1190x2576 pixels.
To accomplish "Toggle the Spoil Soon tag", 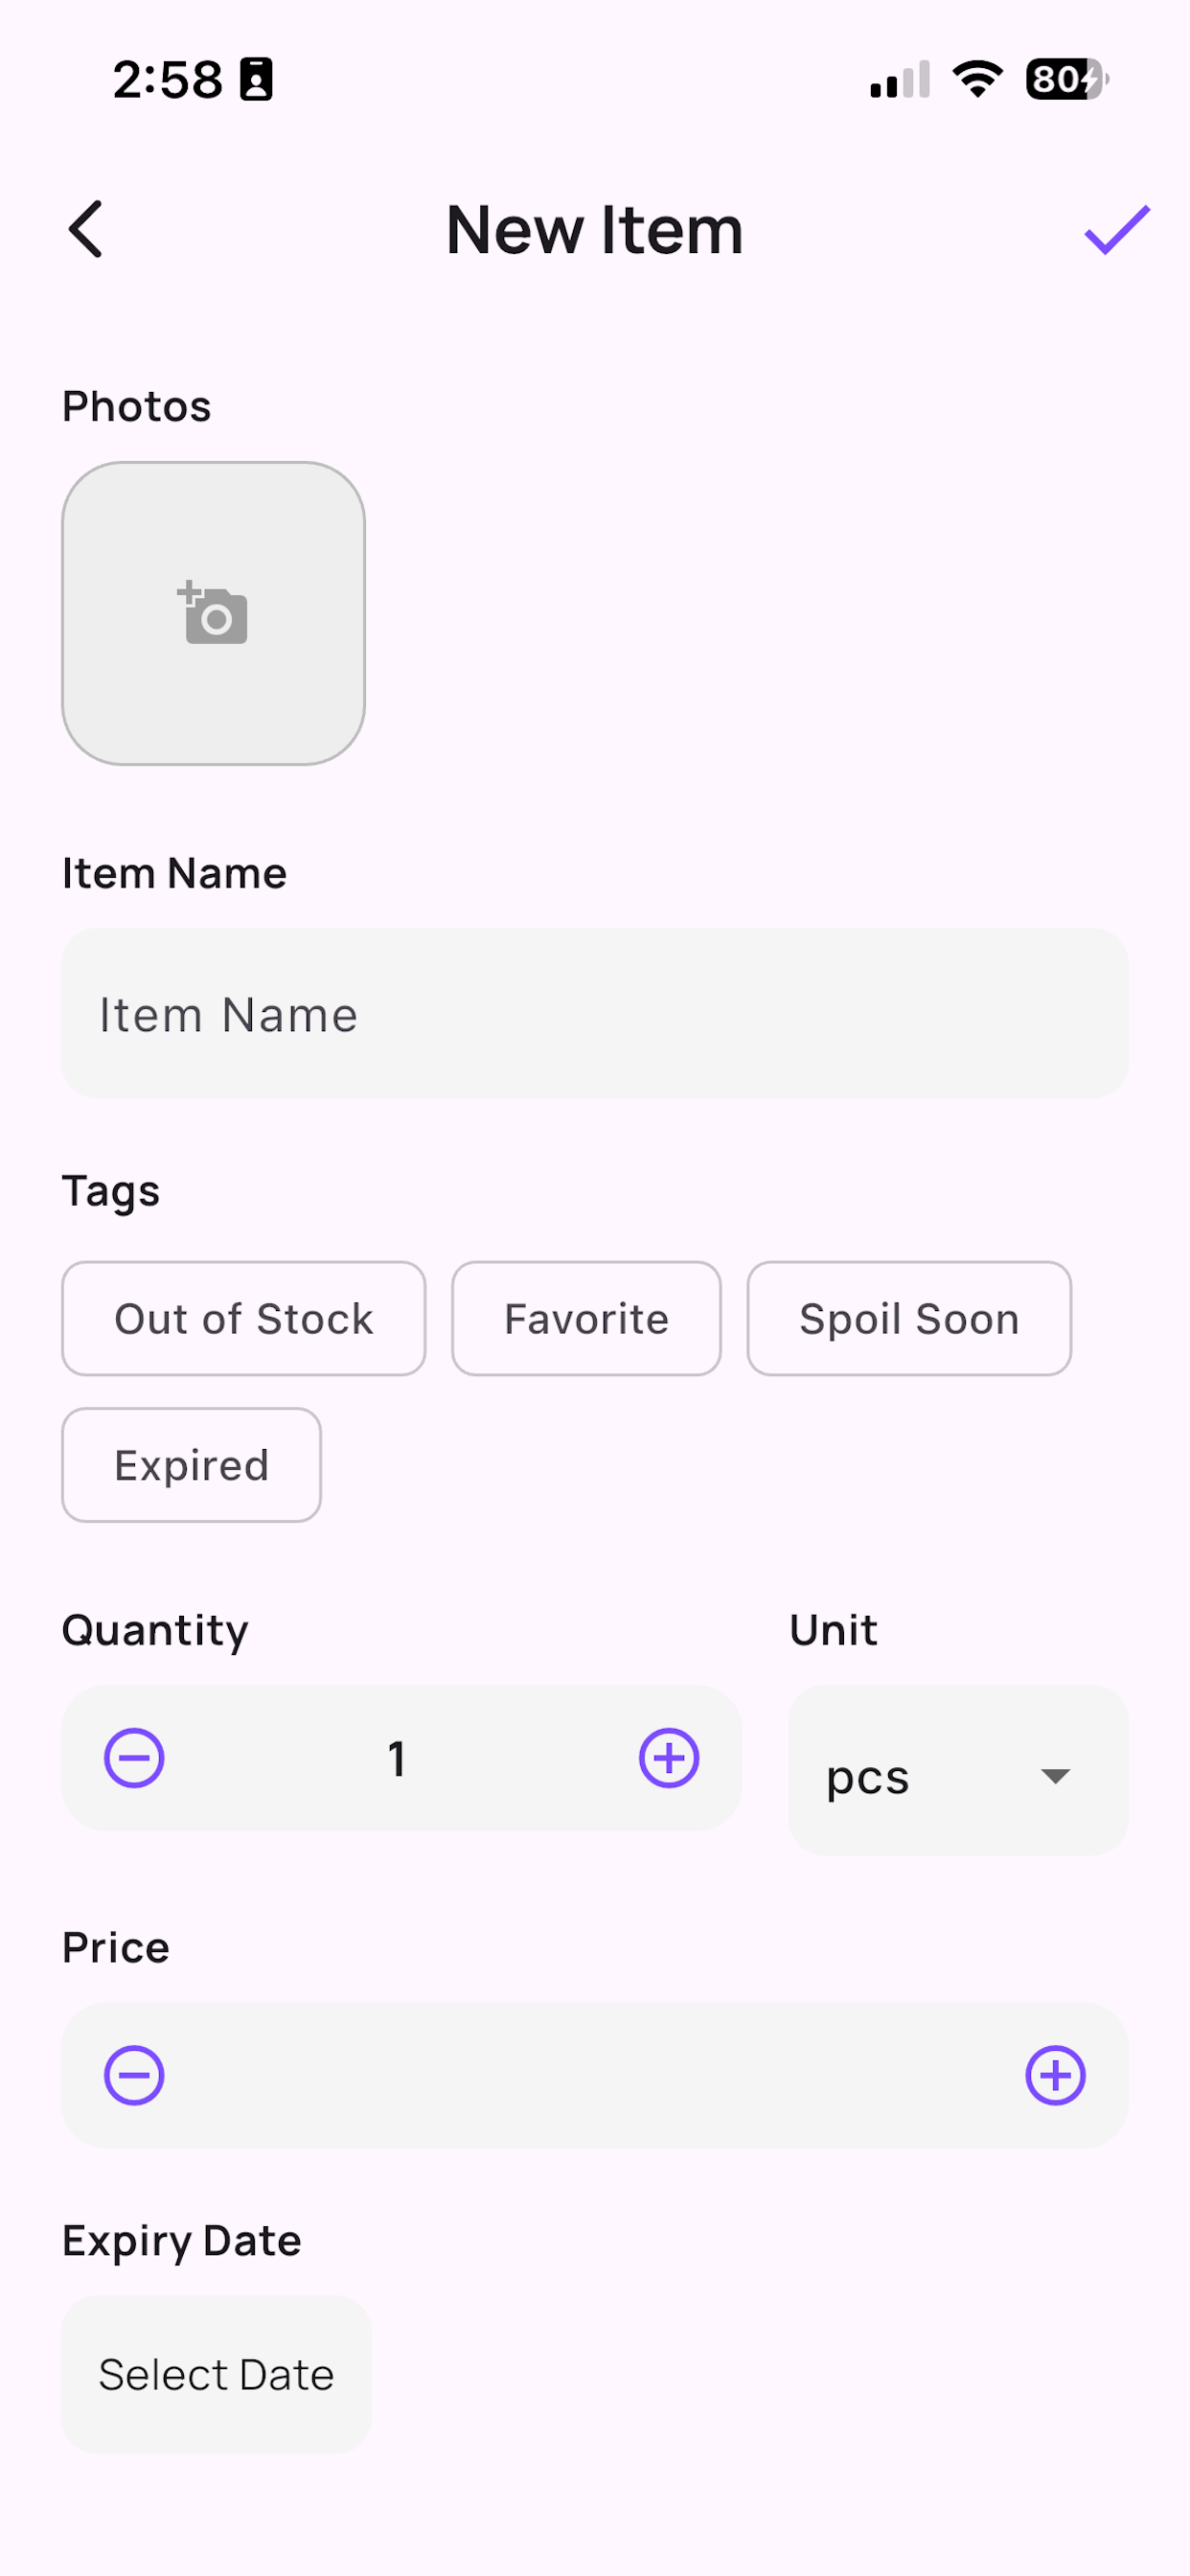I will pyautogui.click(x=909, y=1318).
